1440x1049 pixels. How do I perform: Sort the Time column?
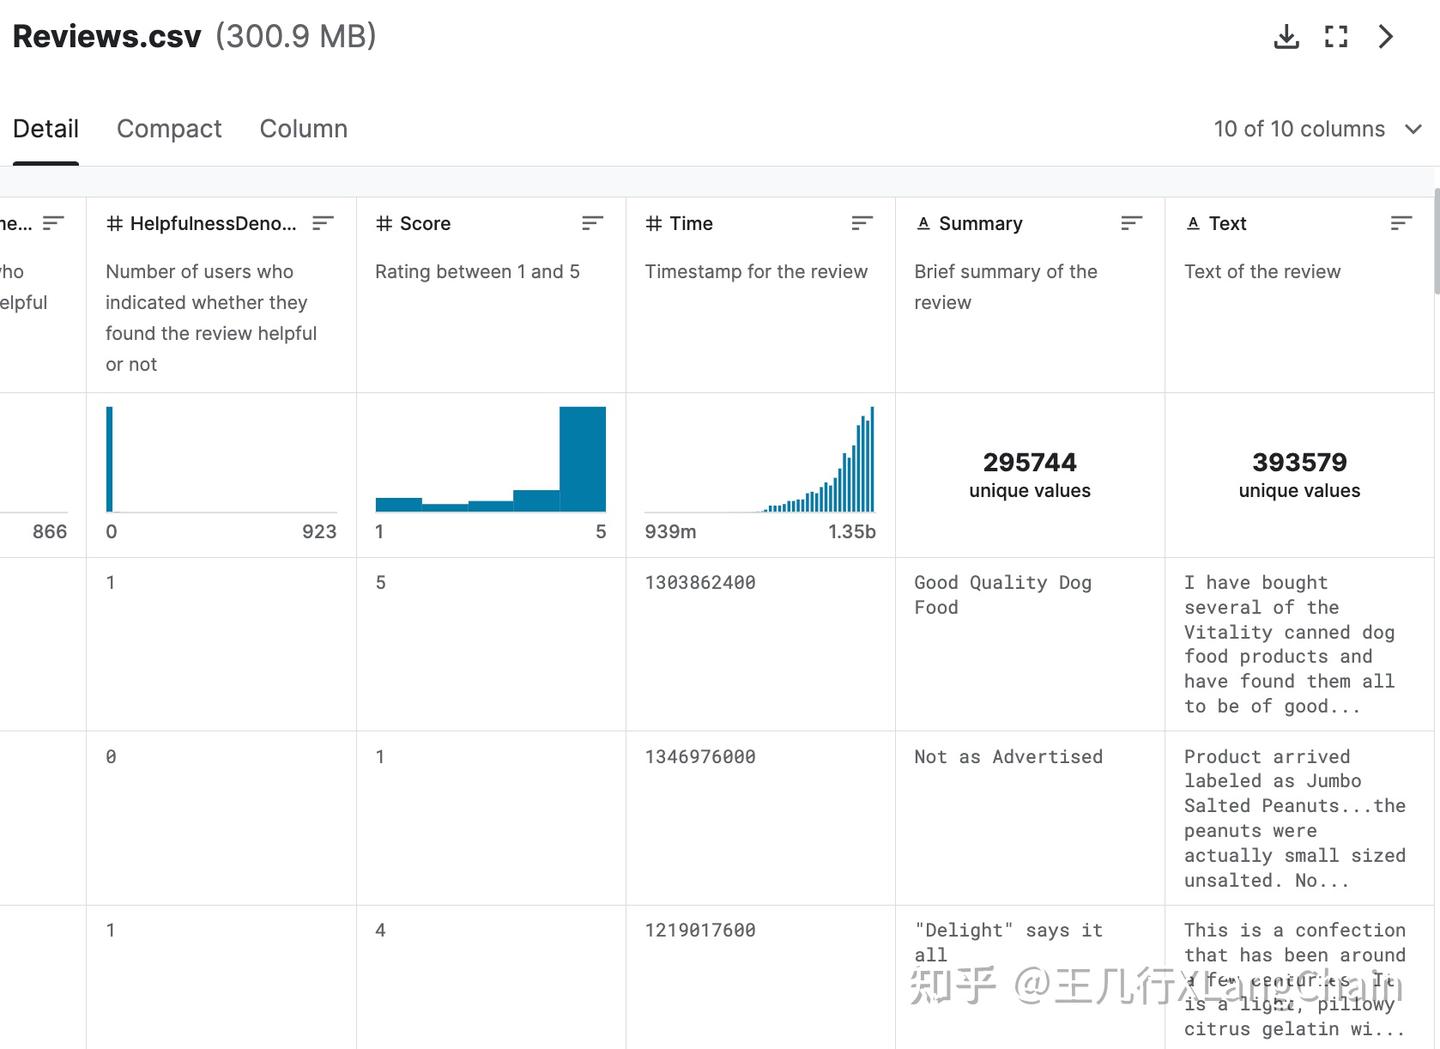(862, 223)
